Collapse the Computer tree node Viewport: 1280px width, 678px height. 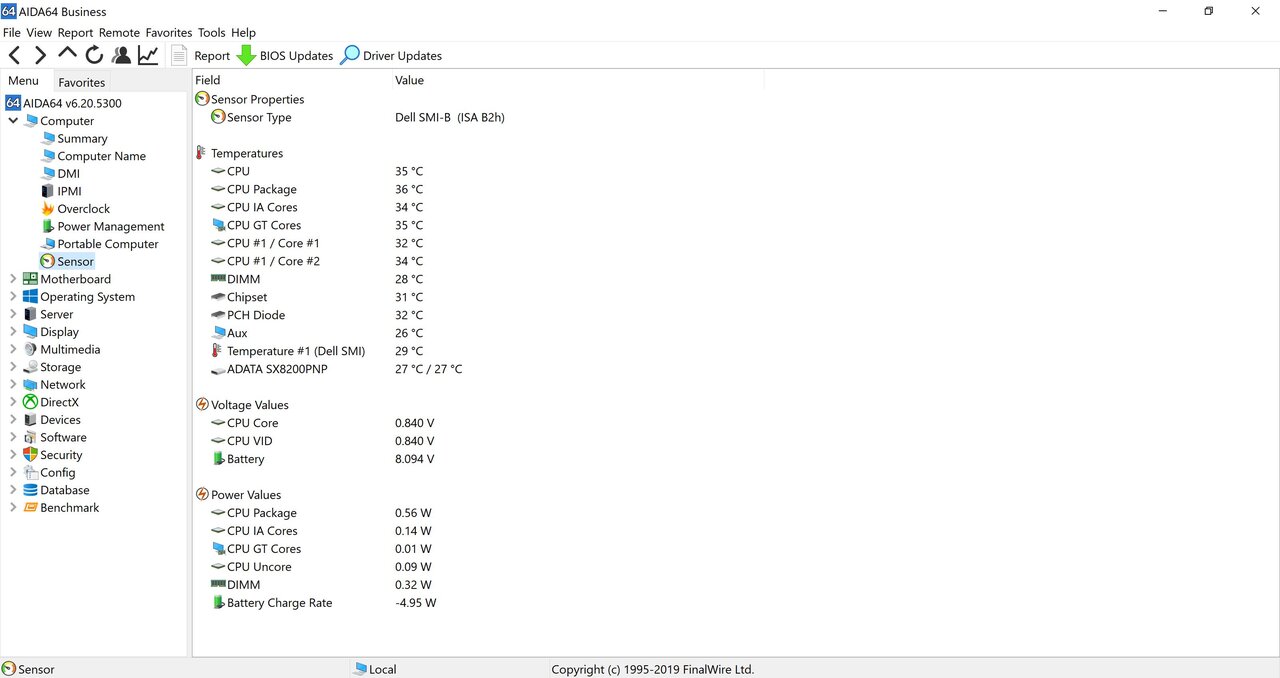[13, 121]
